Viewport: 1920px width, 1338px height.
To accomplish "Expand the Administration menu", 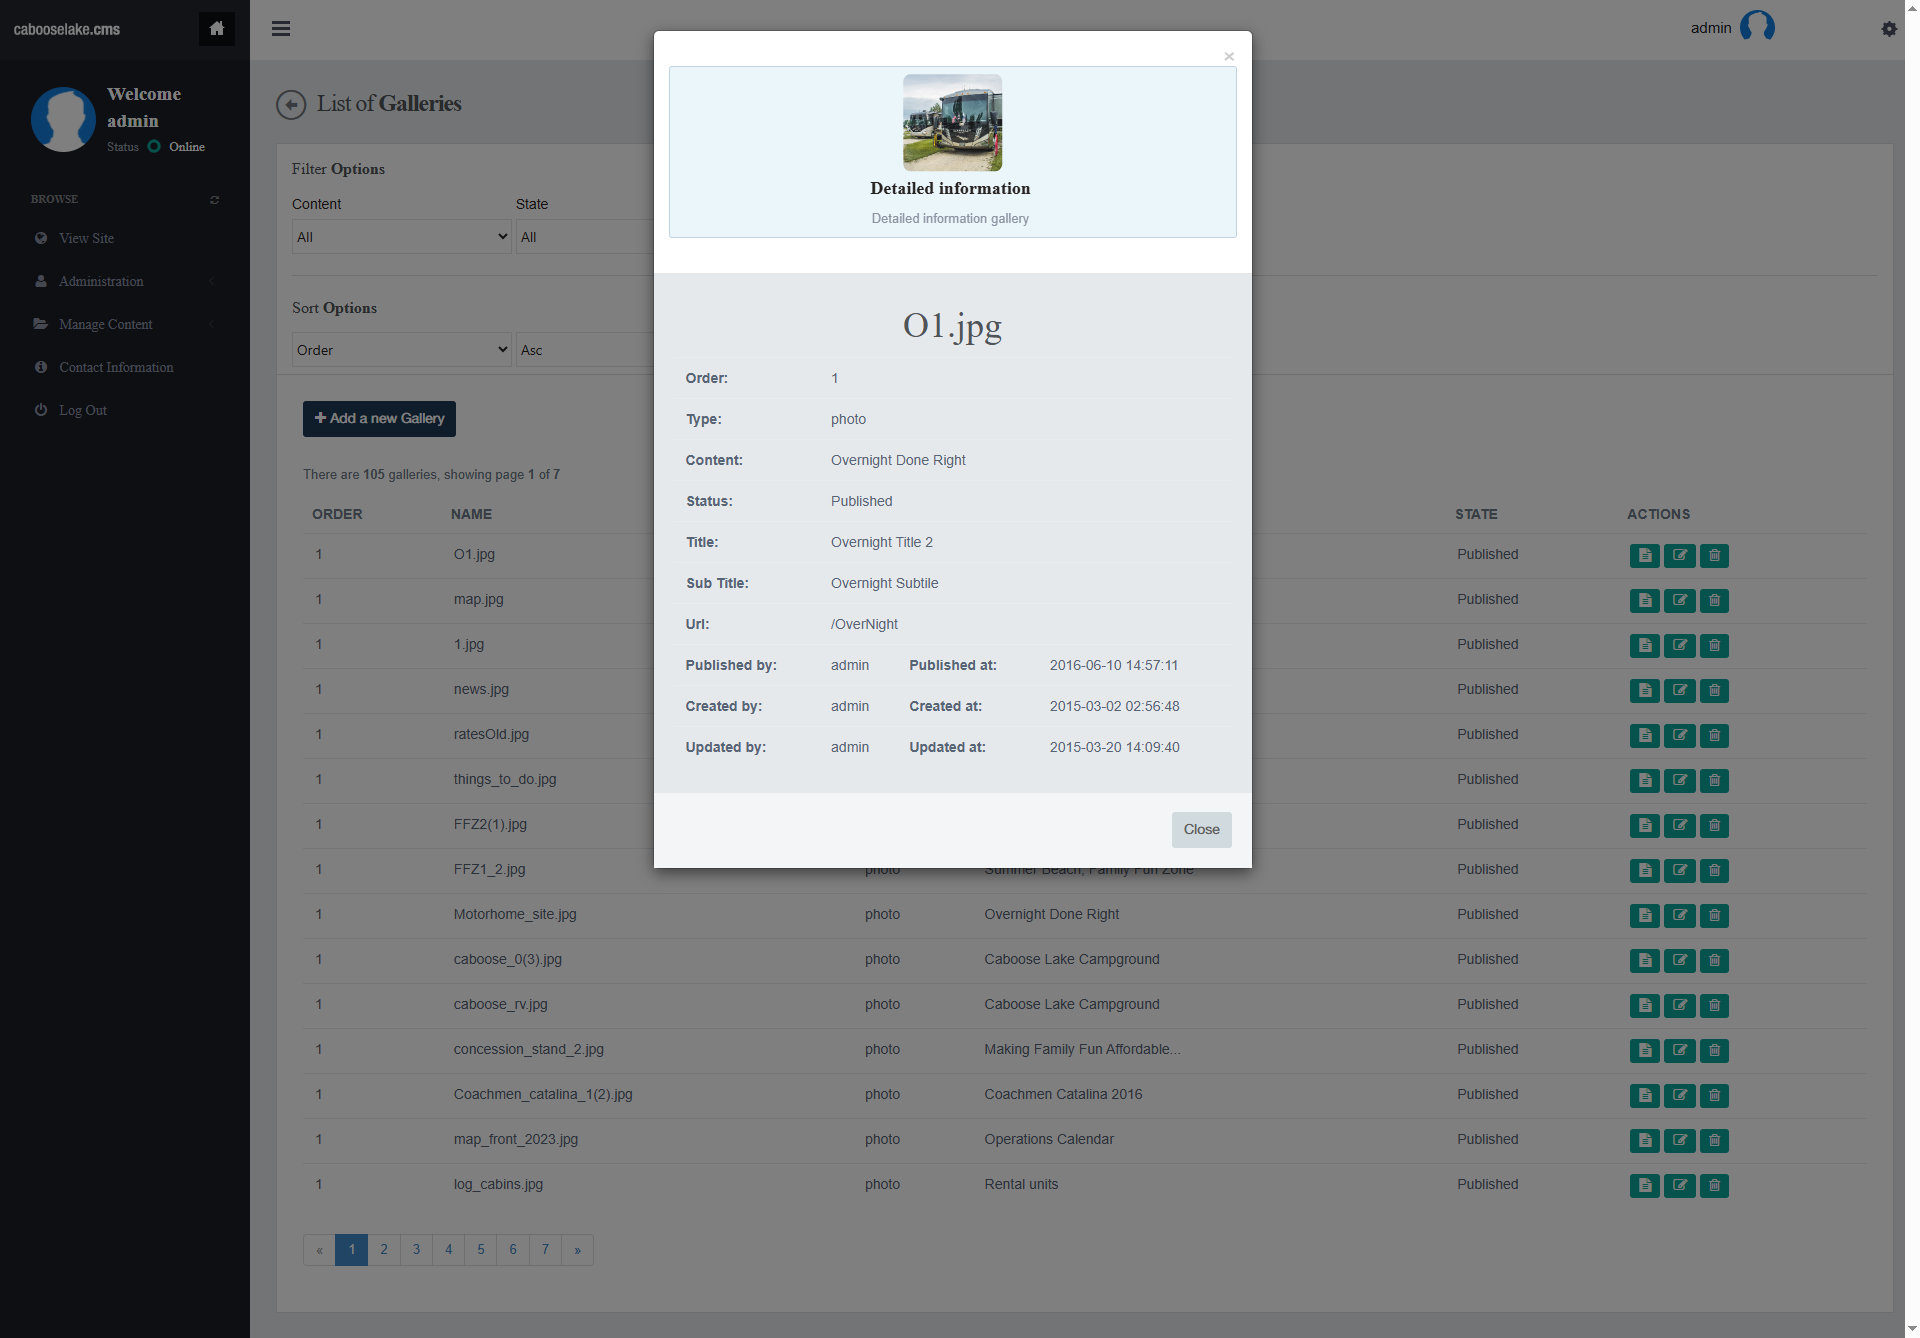I will 101,282.
